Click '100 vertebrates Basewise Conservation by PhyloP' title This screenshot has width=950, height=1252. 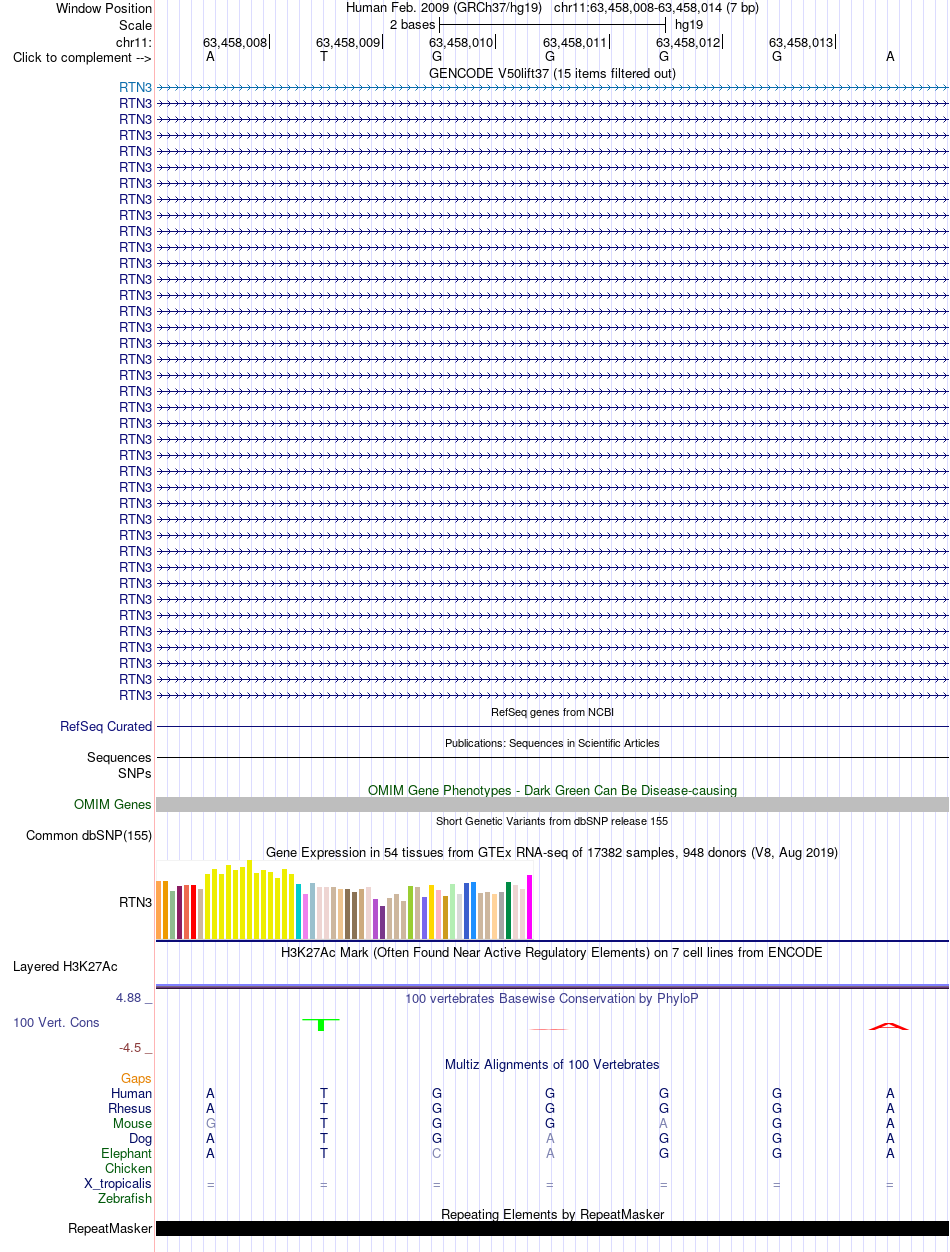click(x=552, y=998)
